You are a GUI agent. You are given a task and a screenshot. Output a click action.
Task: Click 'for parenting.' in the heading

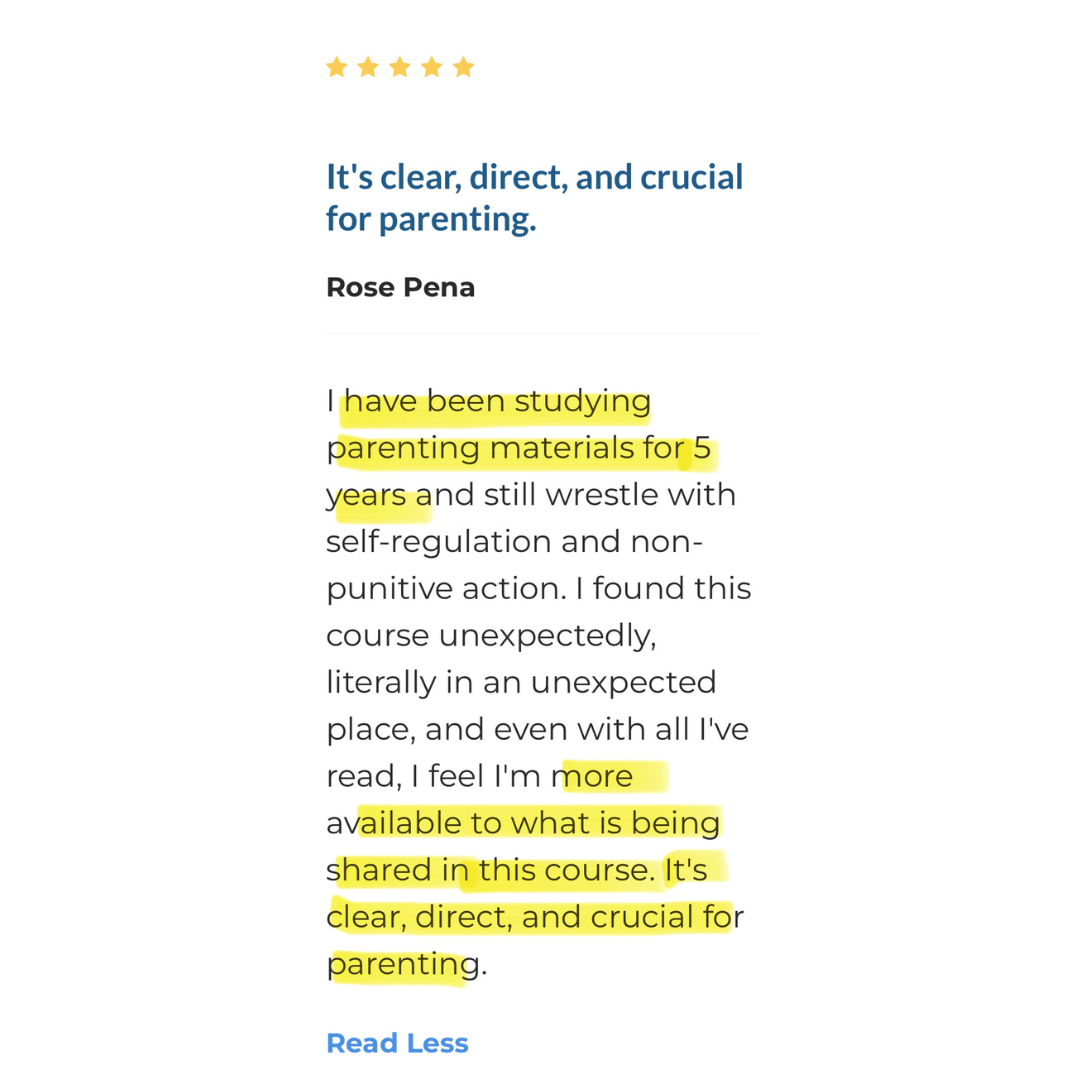coord(431,219)
